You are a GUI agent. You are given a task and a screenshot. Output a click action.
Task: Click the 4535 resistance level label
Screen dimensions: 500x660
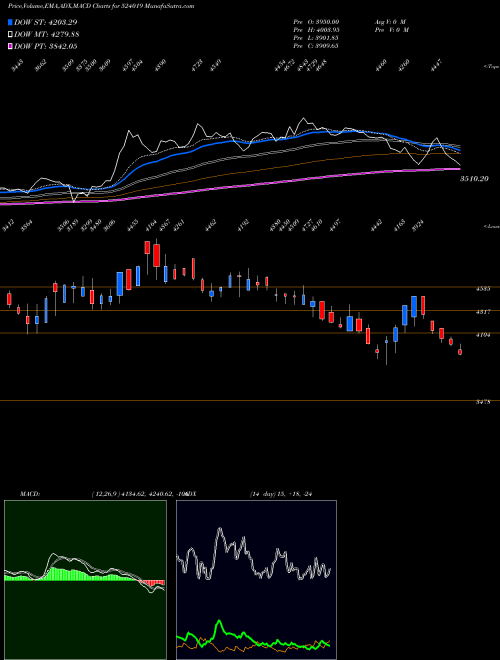tap(483, 289)
